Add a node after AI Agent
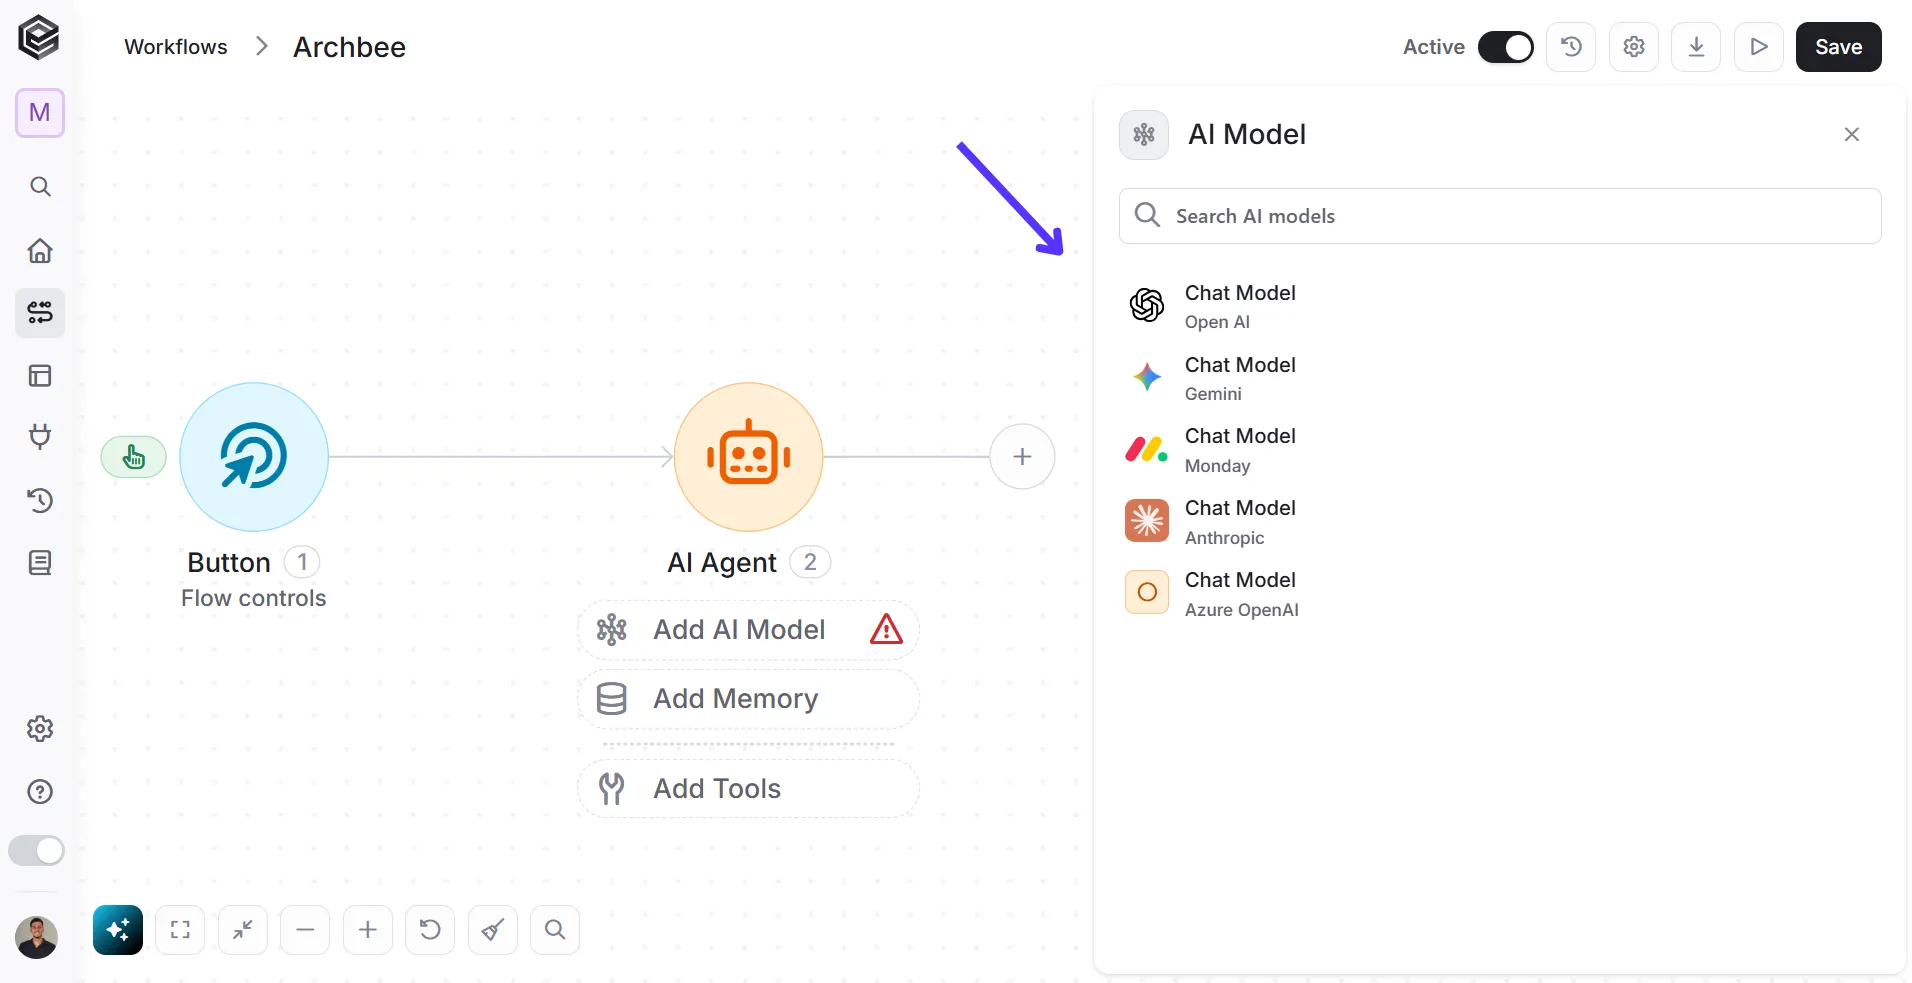This screenshot has width=1912, height=983. point(1022,457)
